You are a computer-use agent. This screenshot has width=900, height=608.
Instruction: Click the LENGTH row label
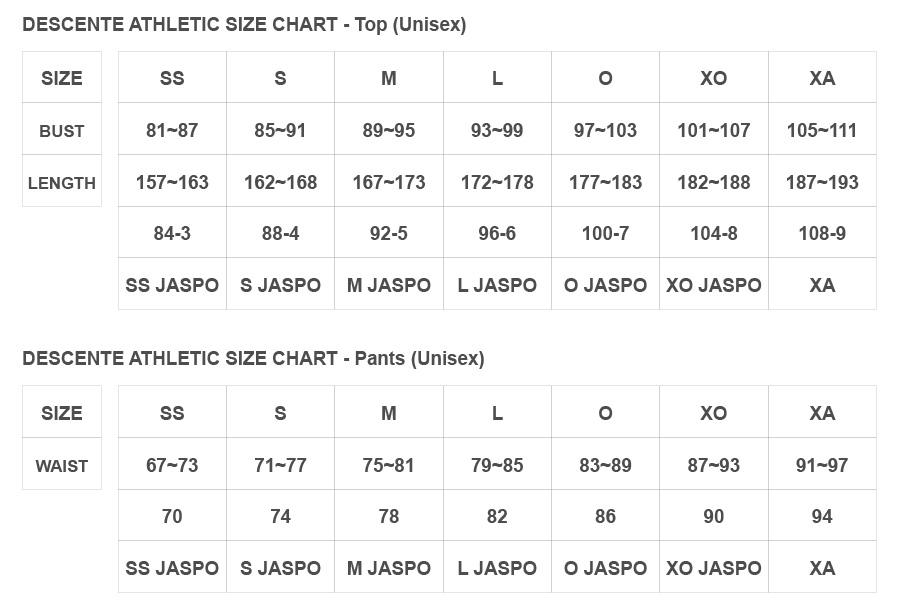pos(61,183)
